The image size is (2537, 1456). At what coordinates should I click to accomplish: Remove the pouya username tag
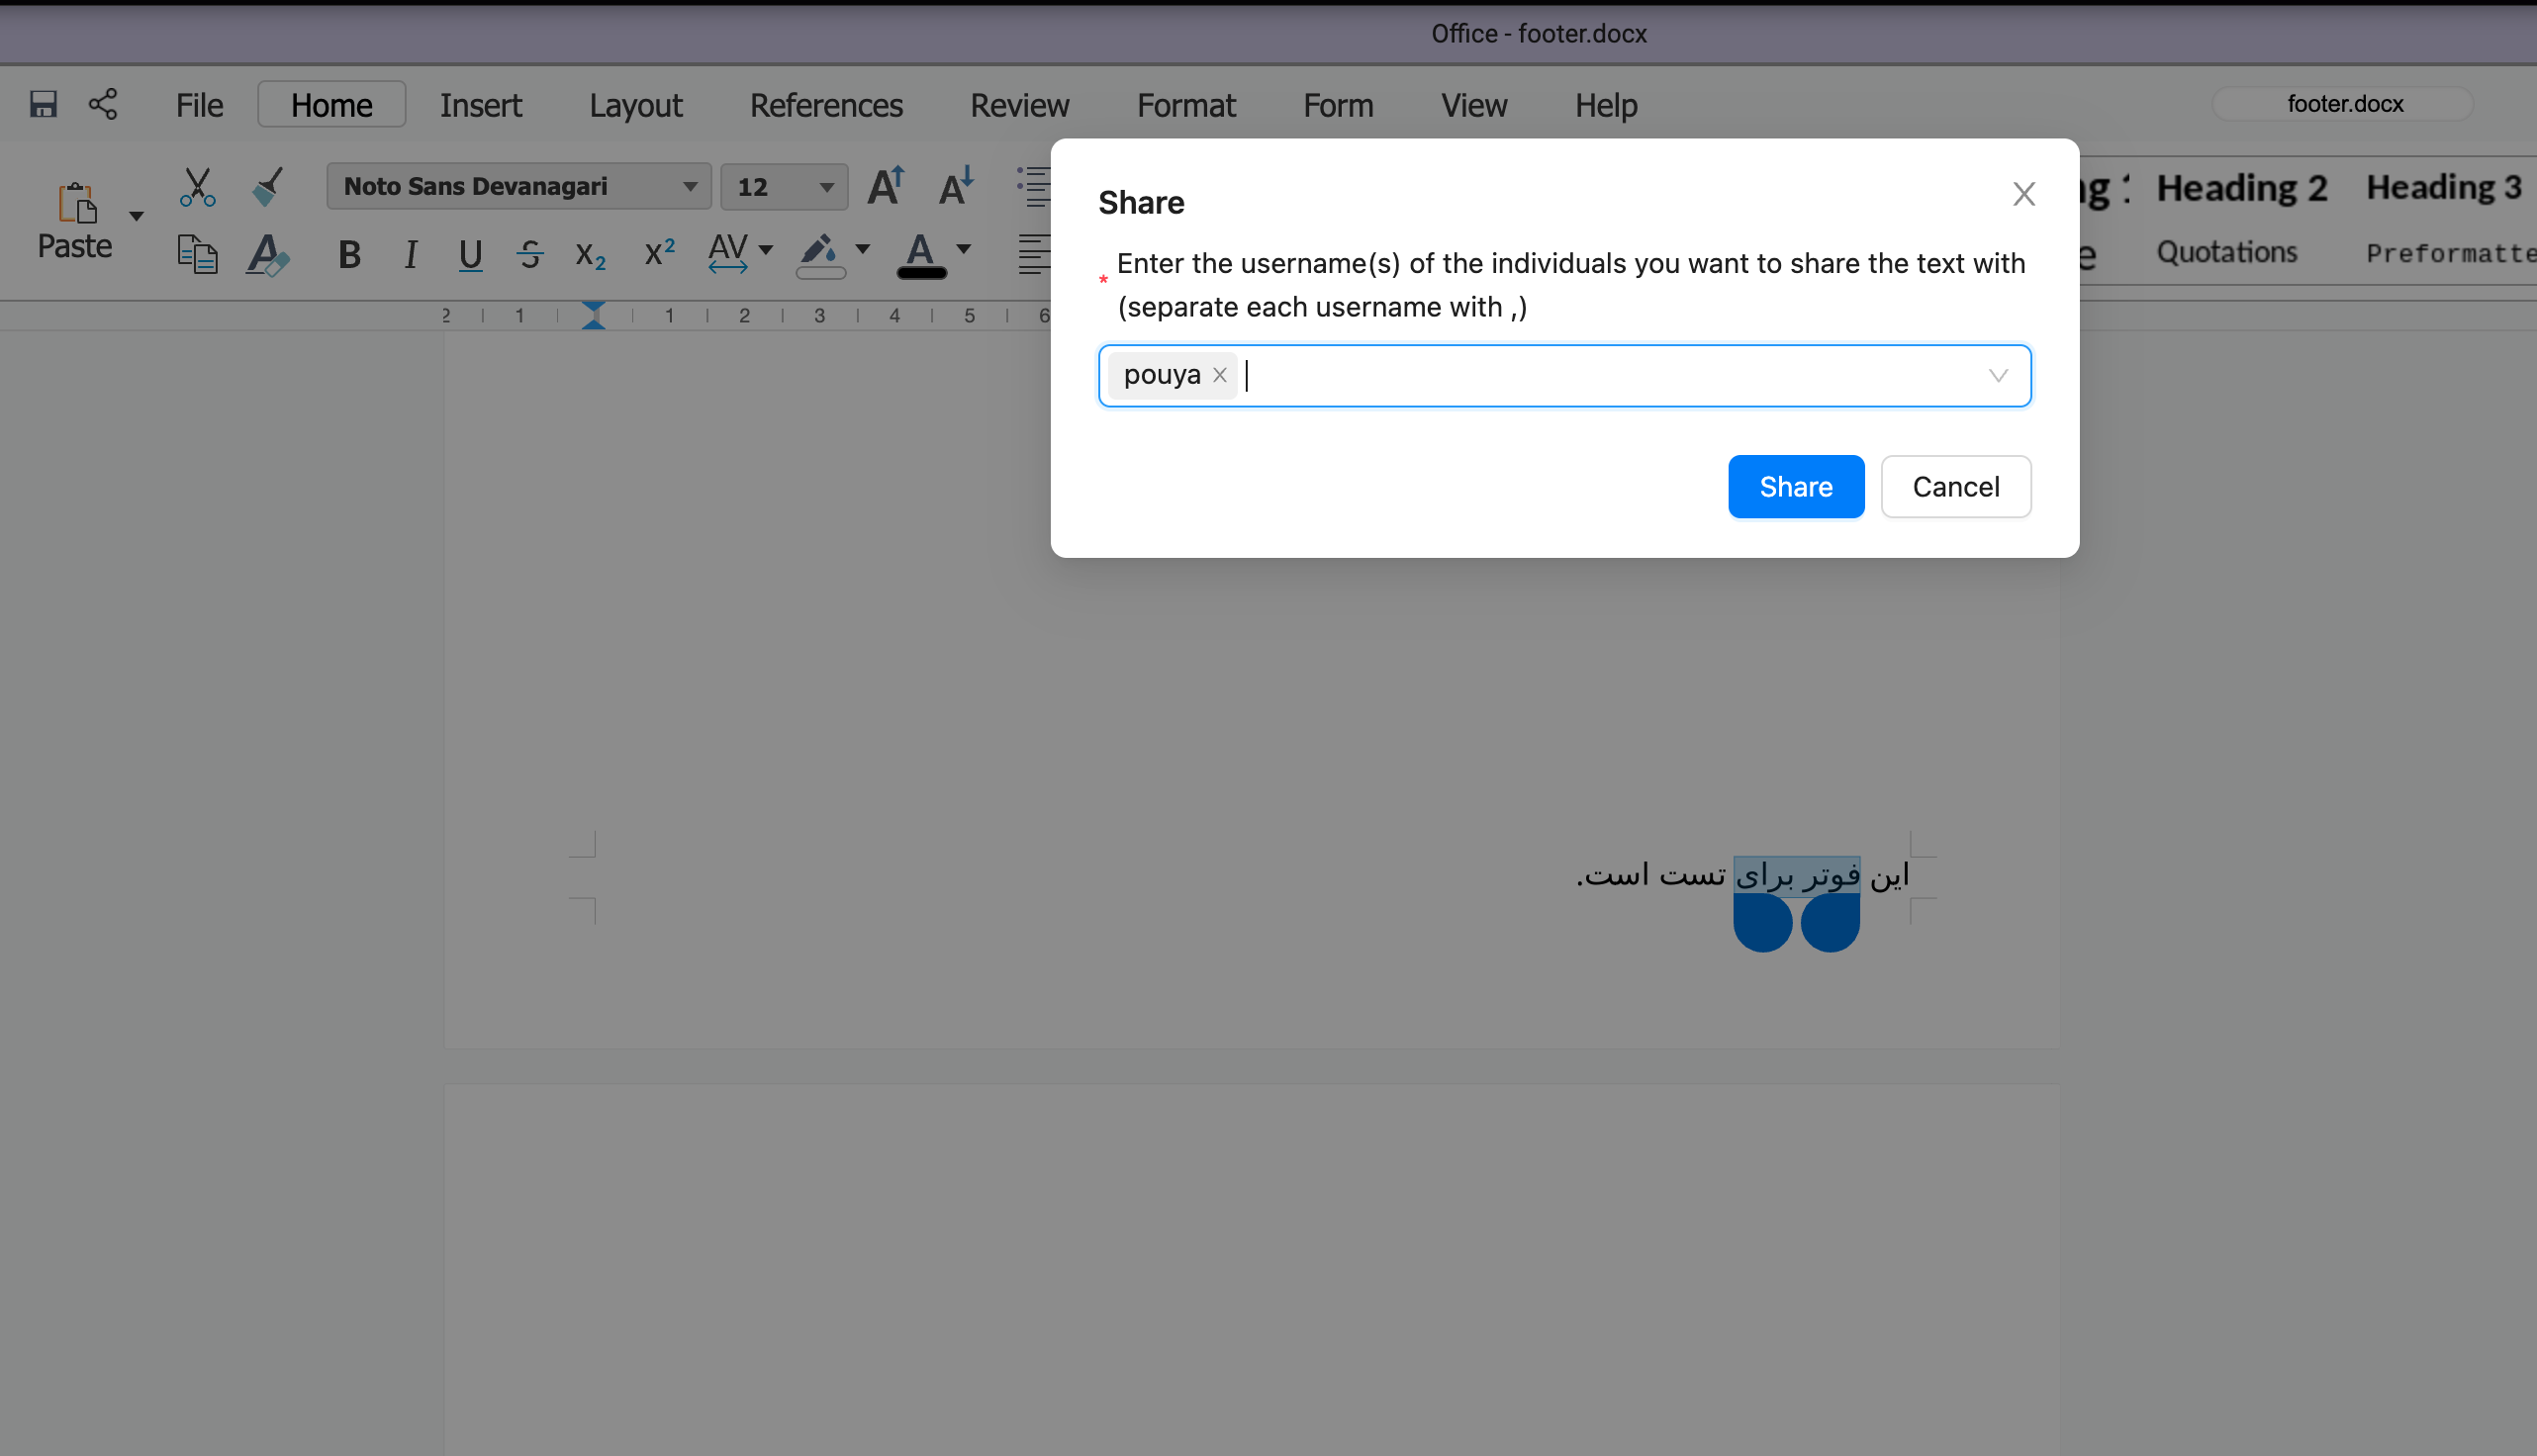(1219, 375)
